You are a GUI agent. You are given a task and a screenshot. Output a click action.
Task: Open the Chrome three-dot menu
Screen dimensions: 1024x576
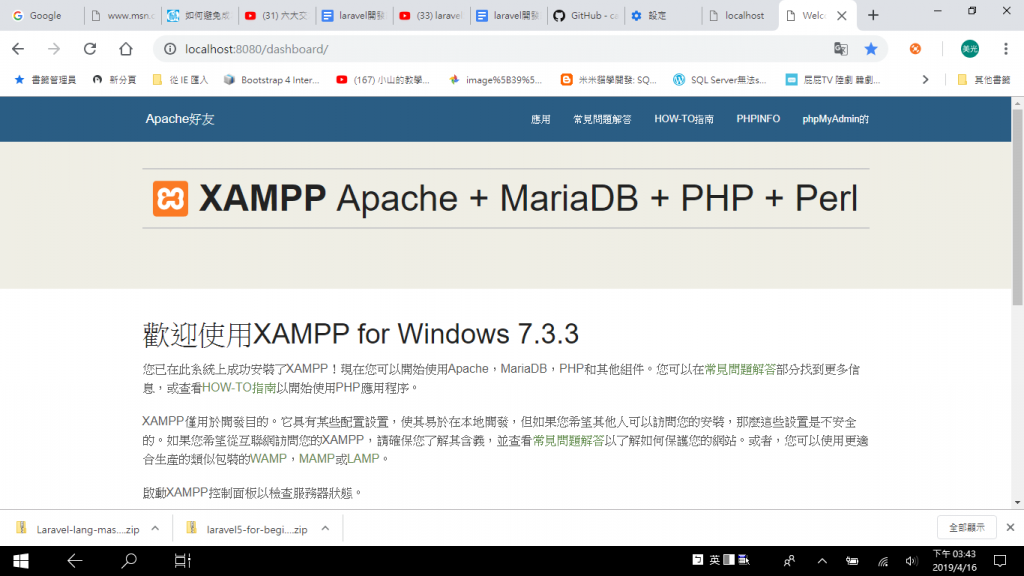[x=1006, y=49]
